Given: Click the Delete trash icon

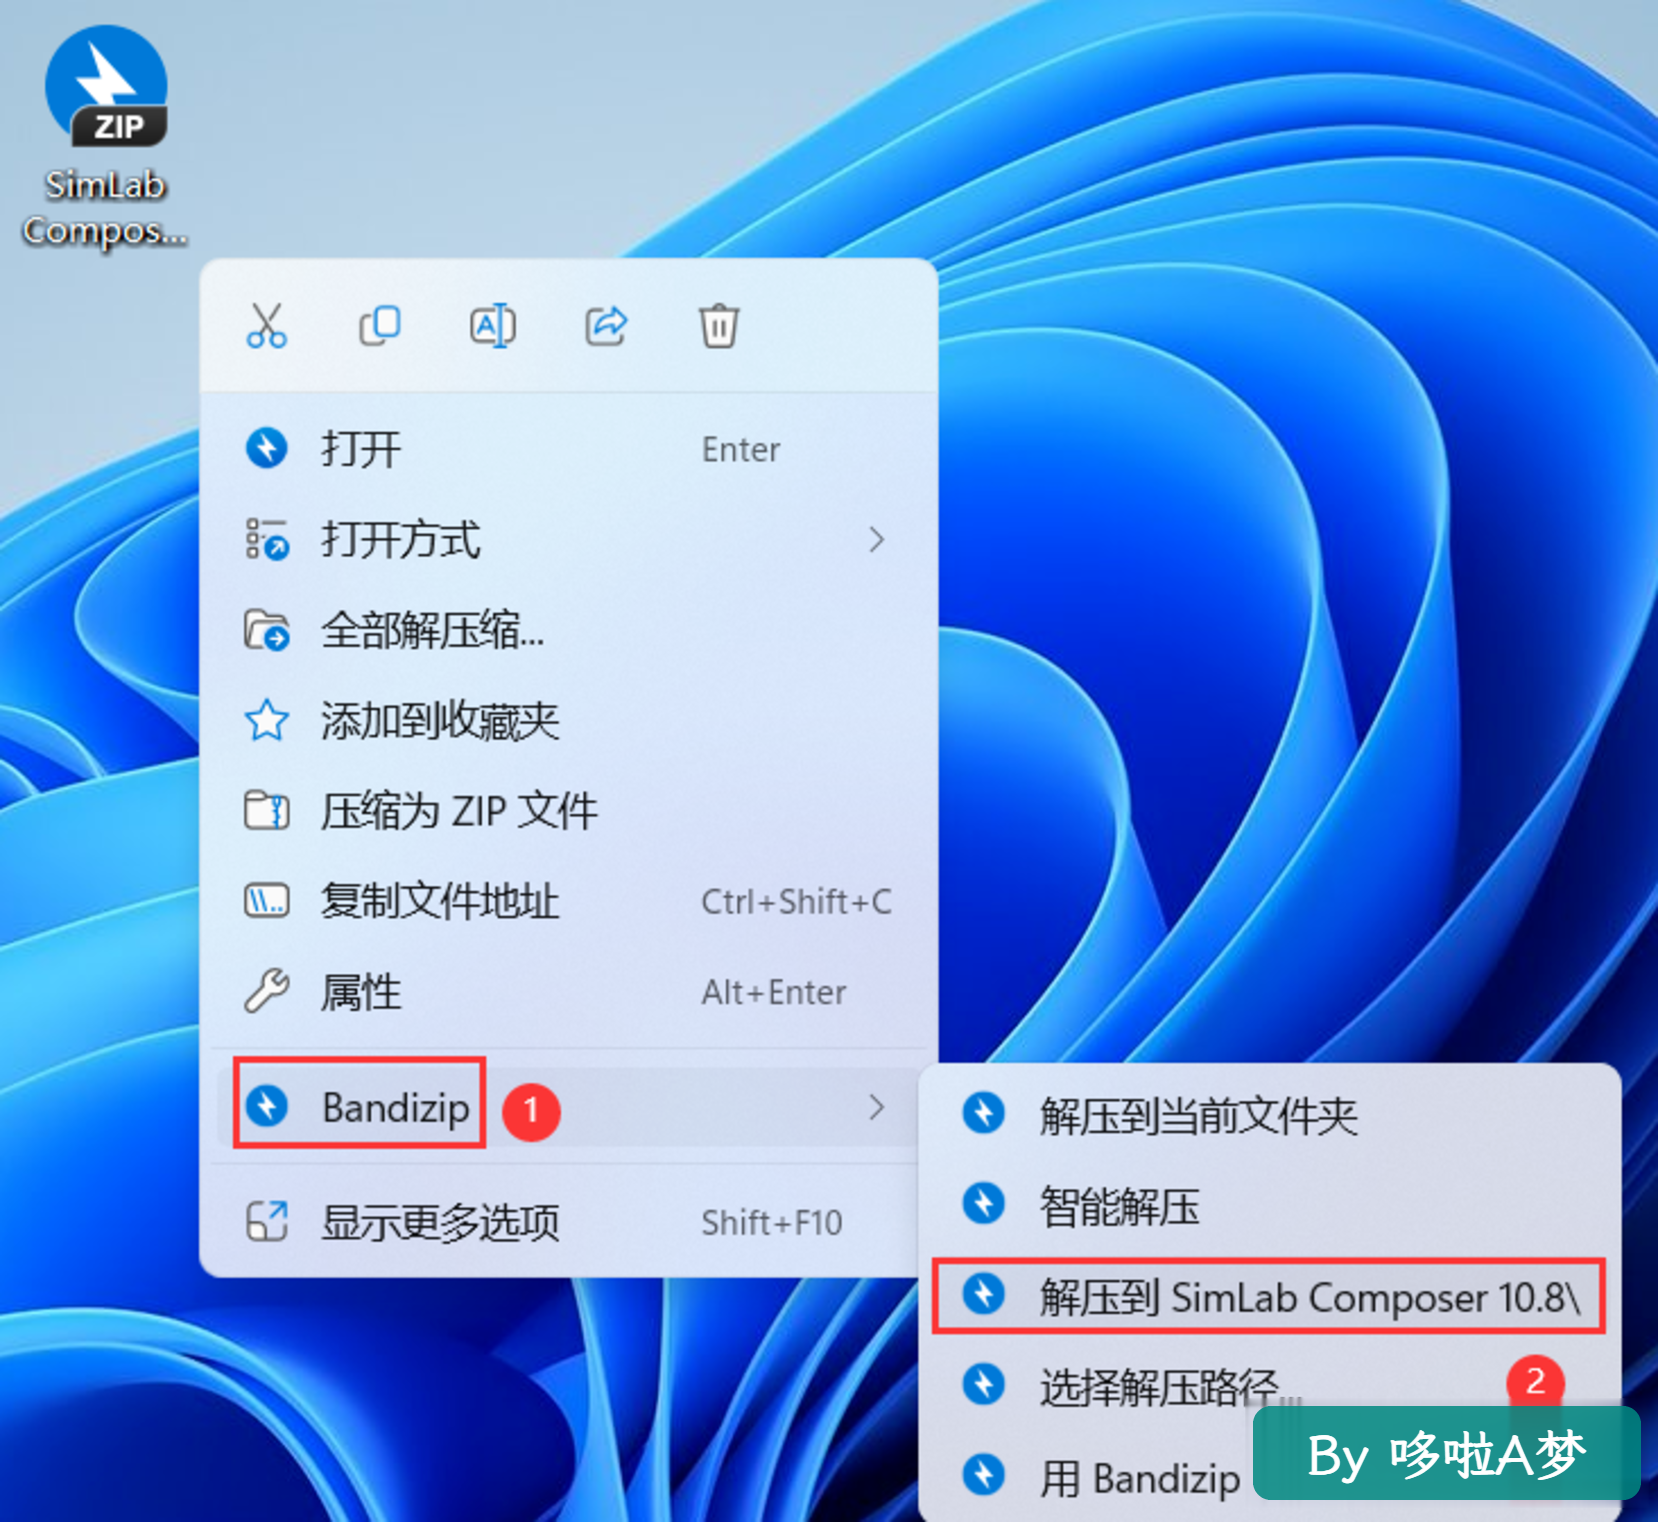Looking at the screenshot, I should (719, 326).
